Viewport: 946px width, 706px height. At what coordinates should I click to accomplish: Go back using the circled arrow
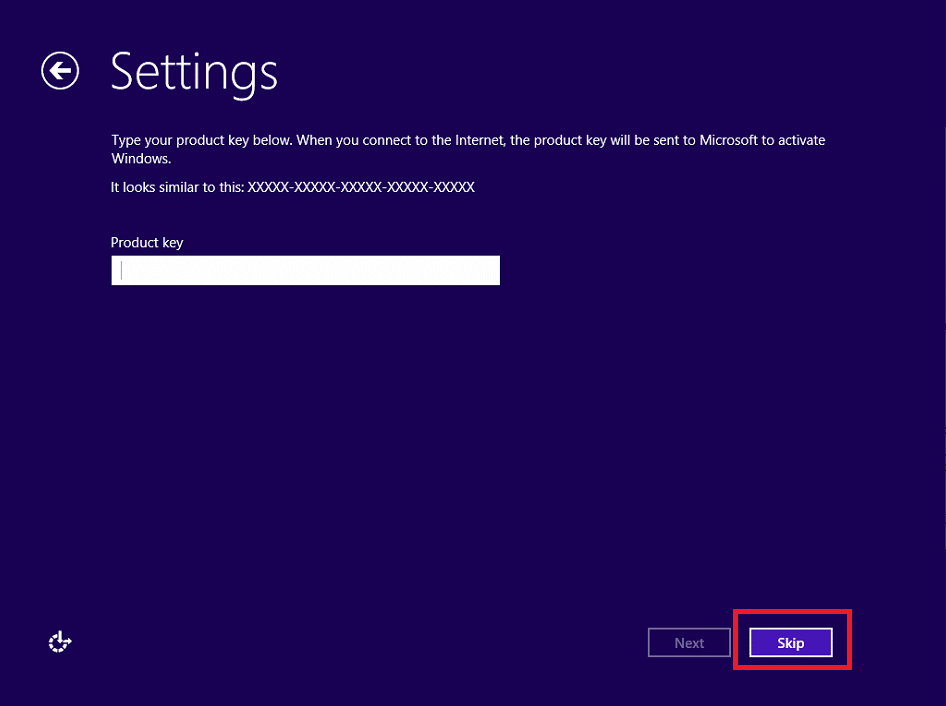pyautogui.click(x=60, y=71)
